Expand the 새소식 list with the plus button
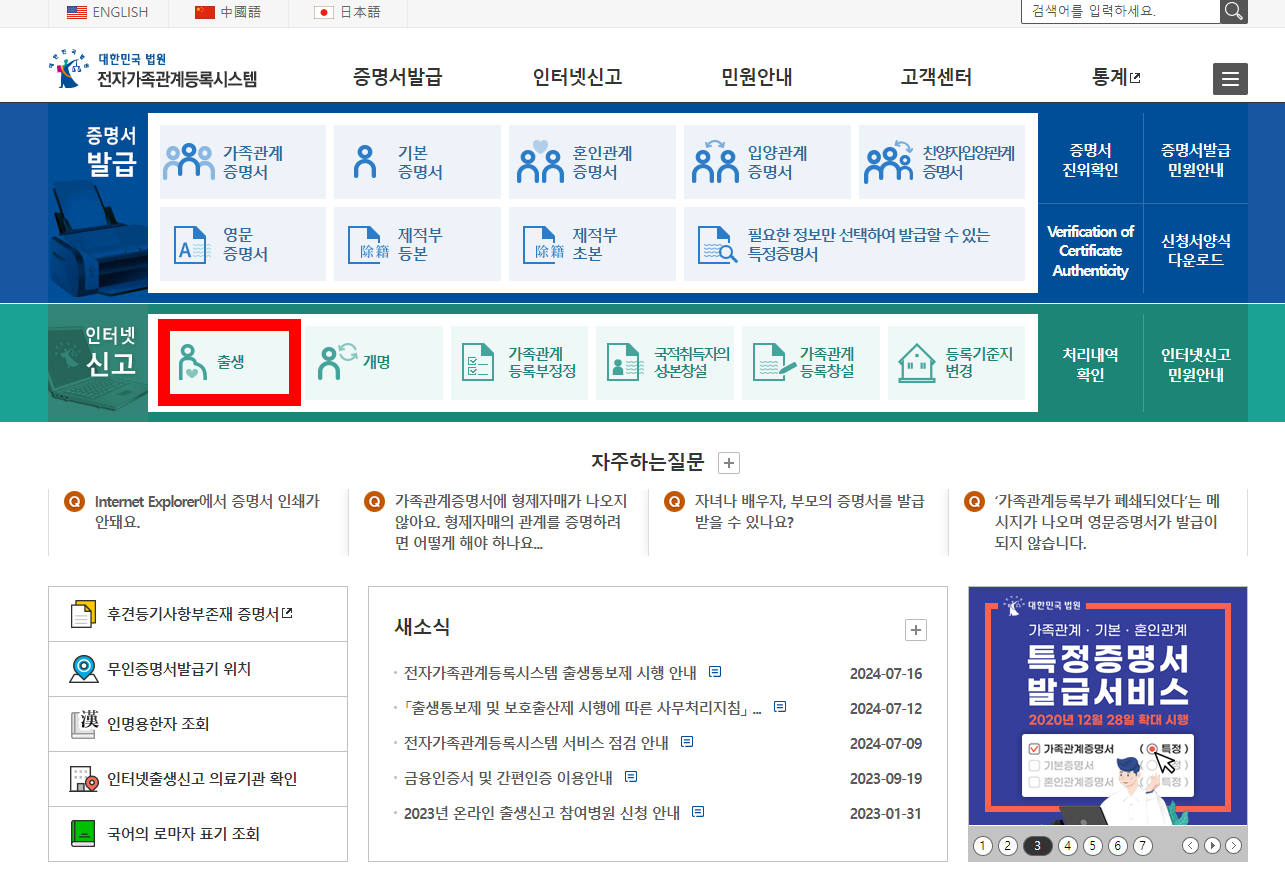1285x875 pixels. pyautogui.click(x=915, y=629)
